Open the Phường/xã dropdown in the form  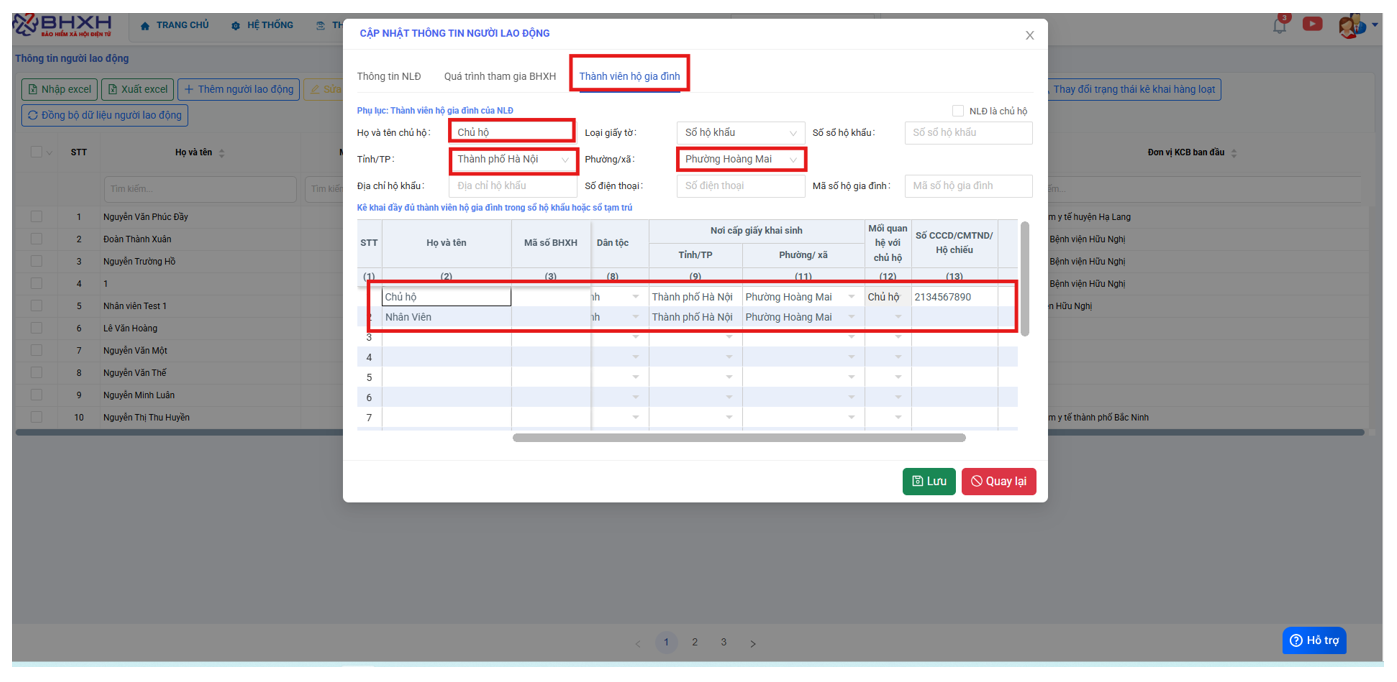click(x=740, y=160)
